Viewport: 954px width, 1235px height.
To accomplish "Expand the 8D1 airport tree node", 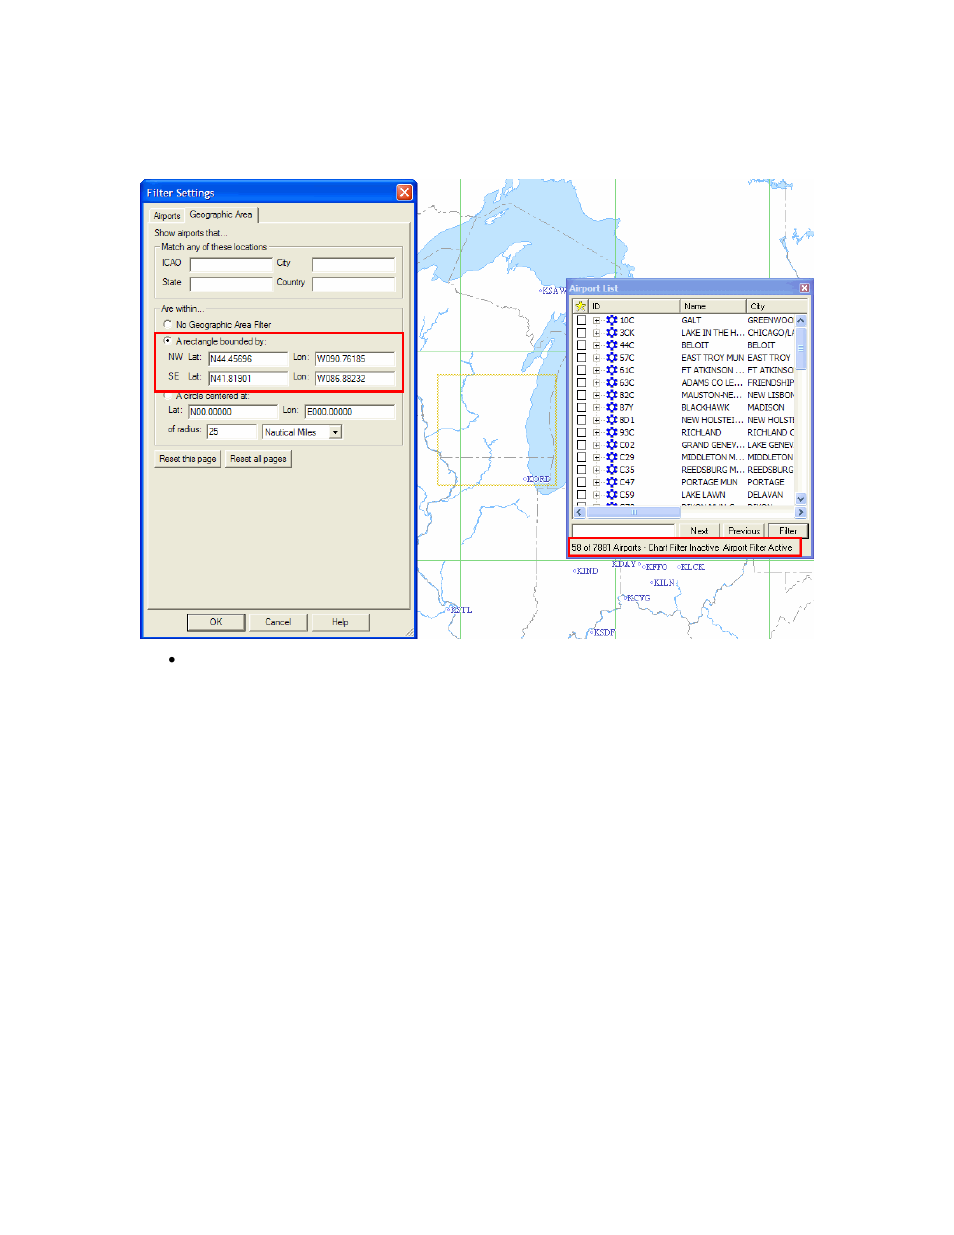I will pyautogui.click(x=597, y=420).
